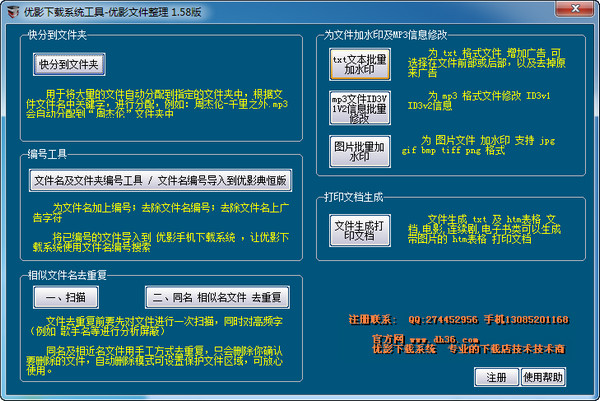Click the 手机13085201168 phone number text
This screenshot has width=600, height=401.
click(526, 319)
